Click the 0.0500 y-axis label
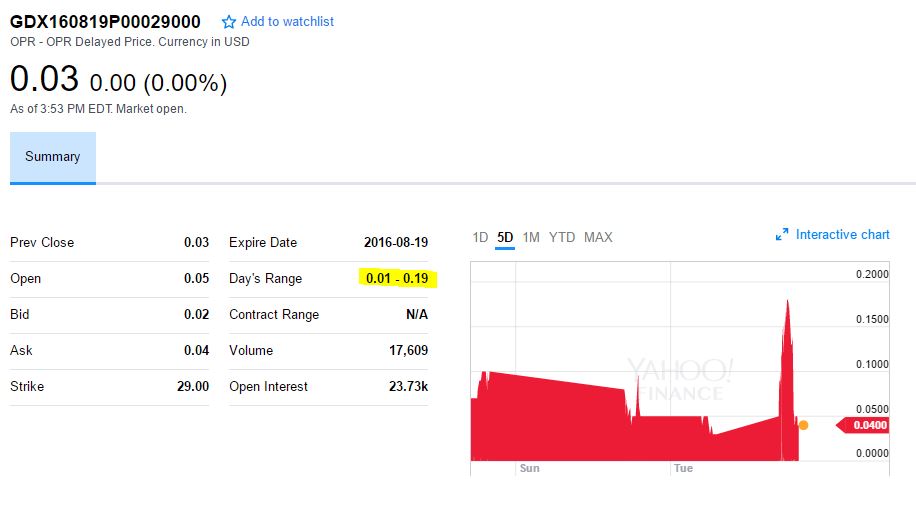The height and width of the screenshot is (513, 916). [872, 409]
